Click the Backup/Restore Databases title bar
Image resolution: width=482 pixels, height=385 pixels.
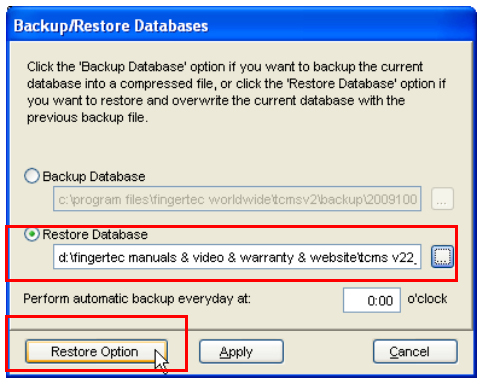tap(241, 25)
